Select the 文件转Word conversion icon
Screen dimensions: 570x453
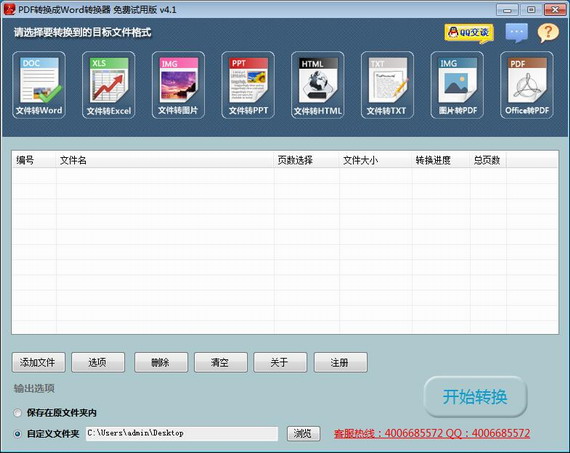click(x=39, y=85)
